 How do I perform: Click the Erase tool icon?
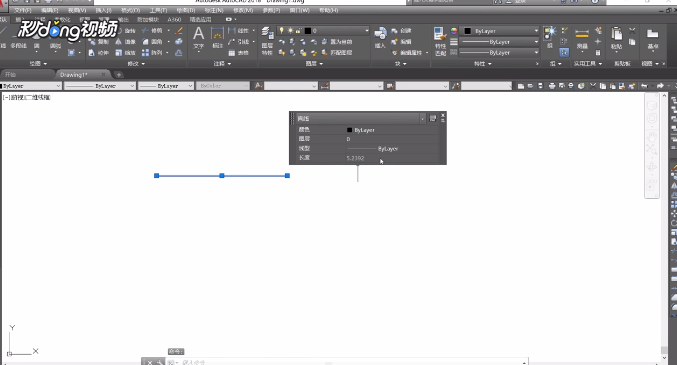click(179, 31)
